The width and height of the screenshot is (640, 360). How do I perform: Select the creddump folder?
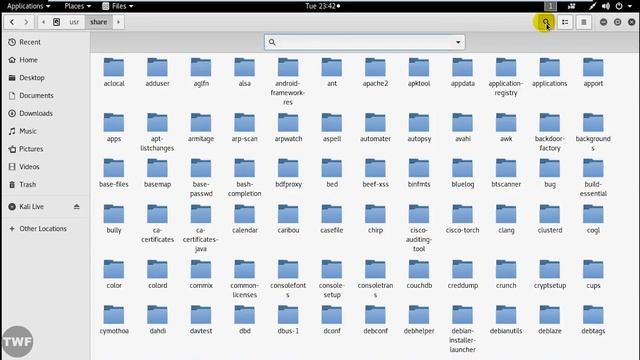[462, 274]
